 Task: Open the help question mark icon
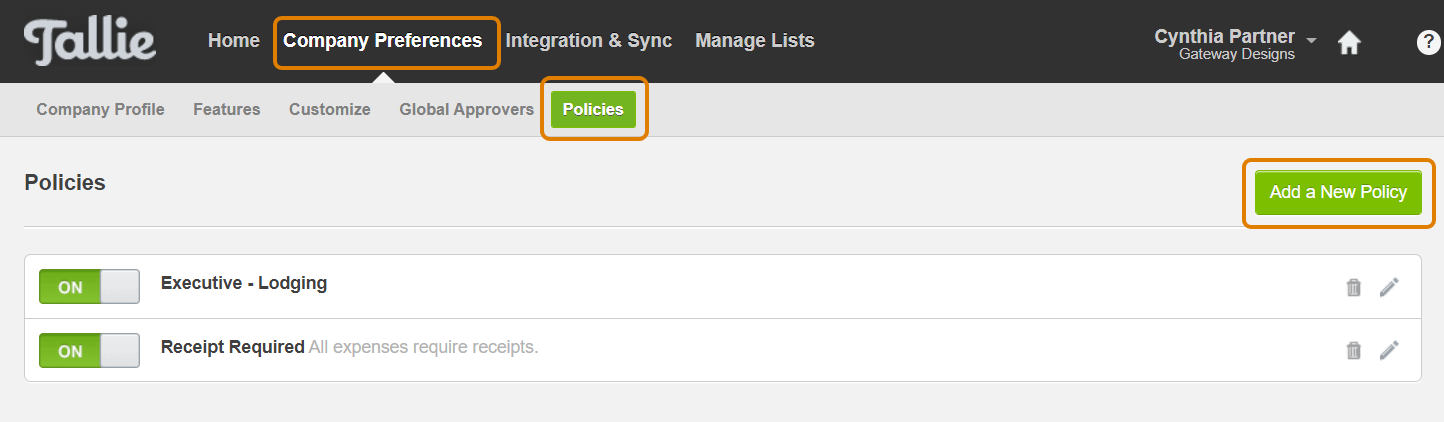[1429, 42]
